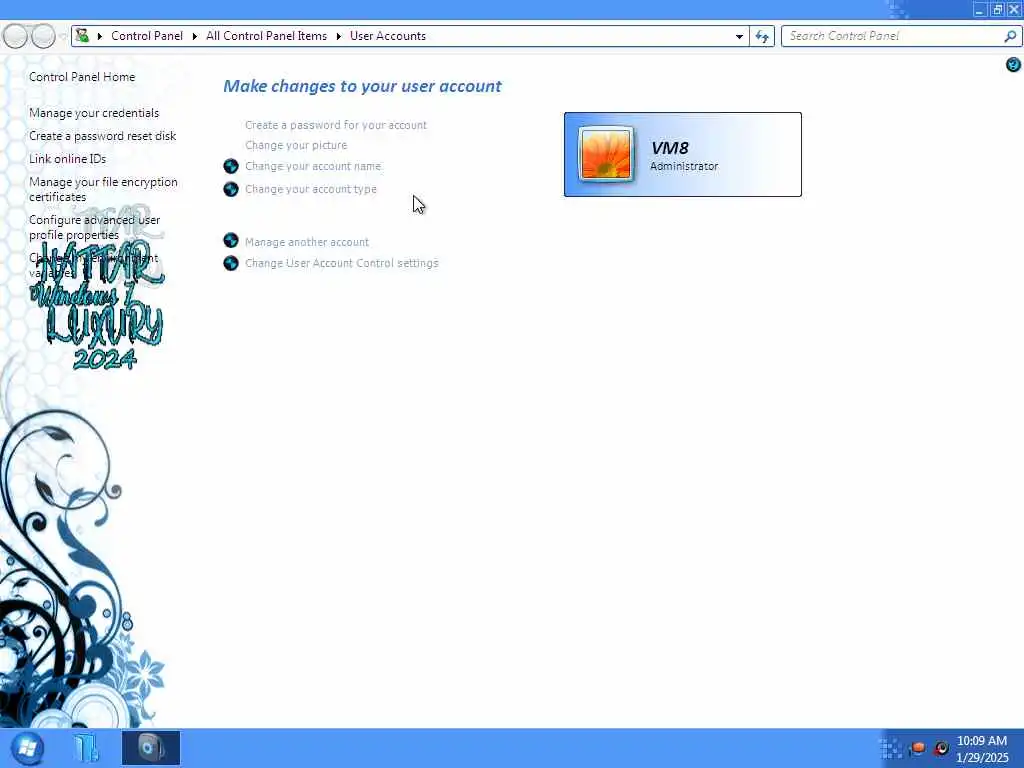Select All Control Panel Items breadcrumb
This screenshot has height=768, width=1024.
(266, 36)
